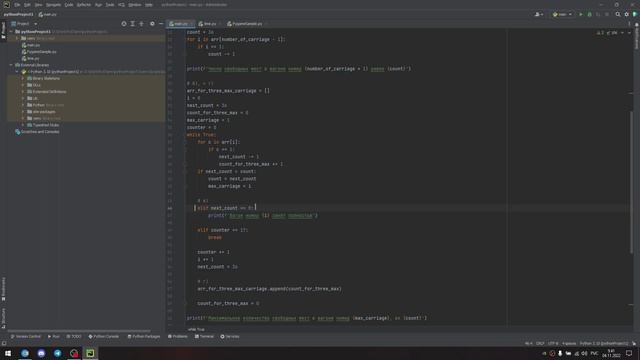
Task: Open the JetBrains toolbox icon at toolbar end
Action: 635,14
